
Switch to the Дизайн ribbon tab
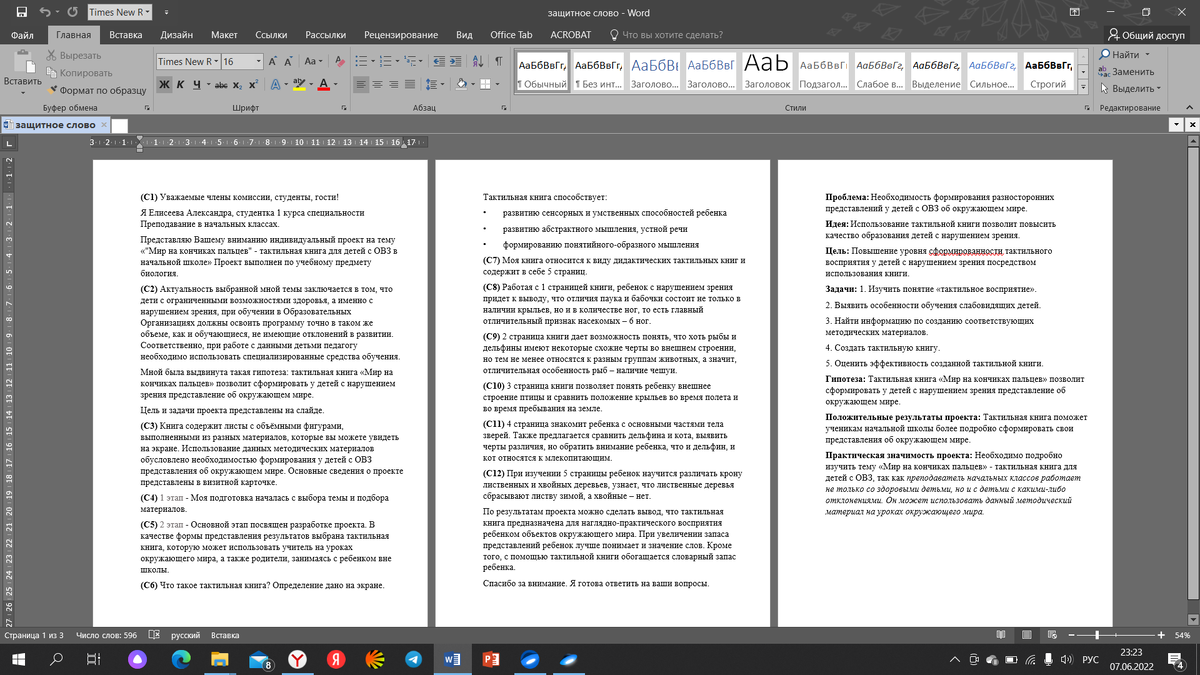coord(177,34)
